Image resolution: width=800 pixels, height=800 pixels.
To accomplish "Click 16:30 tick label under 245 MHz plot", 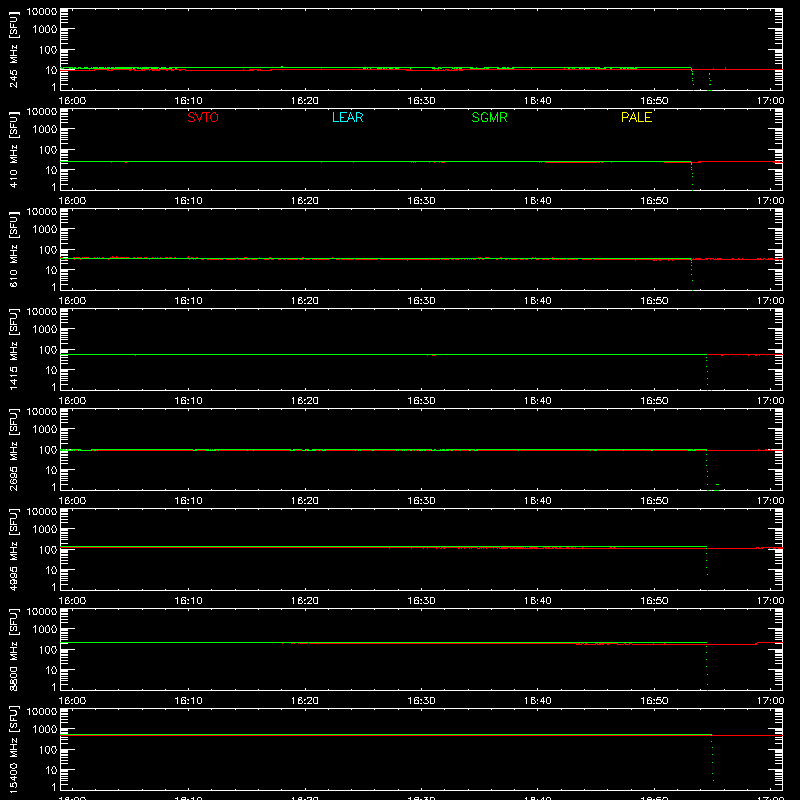I will pos(421,101).
